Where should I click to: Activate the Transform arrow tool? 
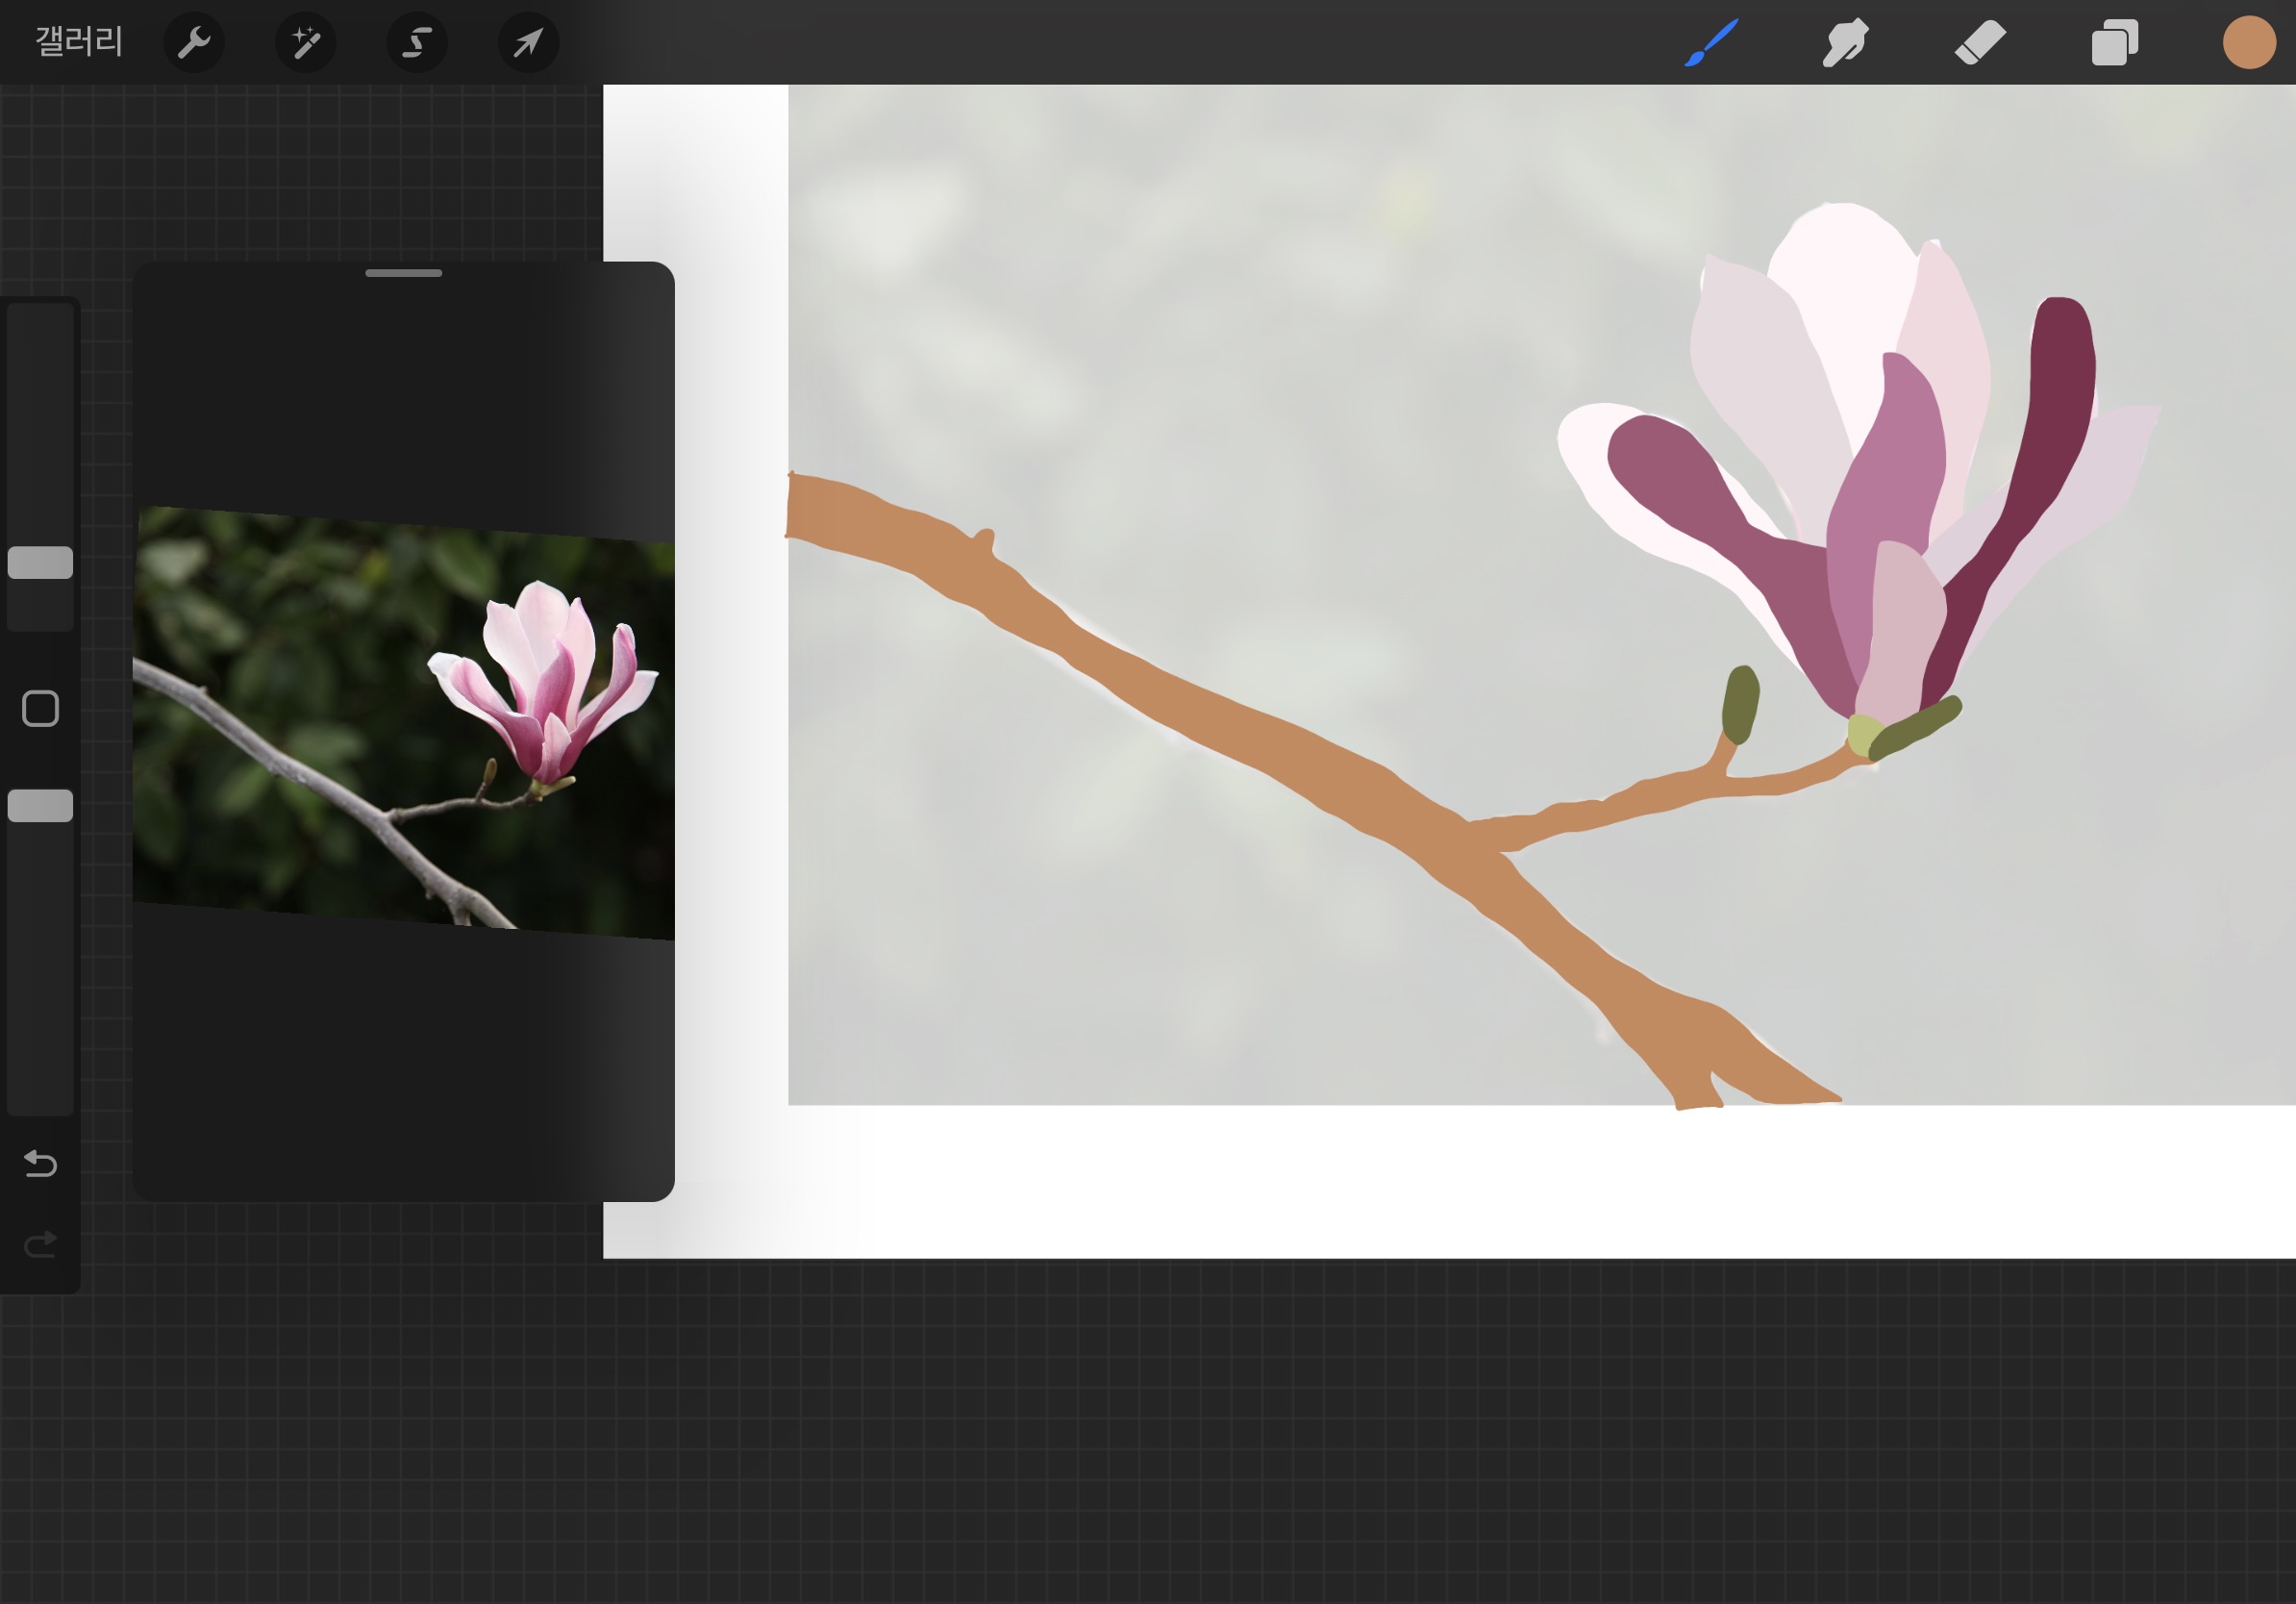[528, 43]
